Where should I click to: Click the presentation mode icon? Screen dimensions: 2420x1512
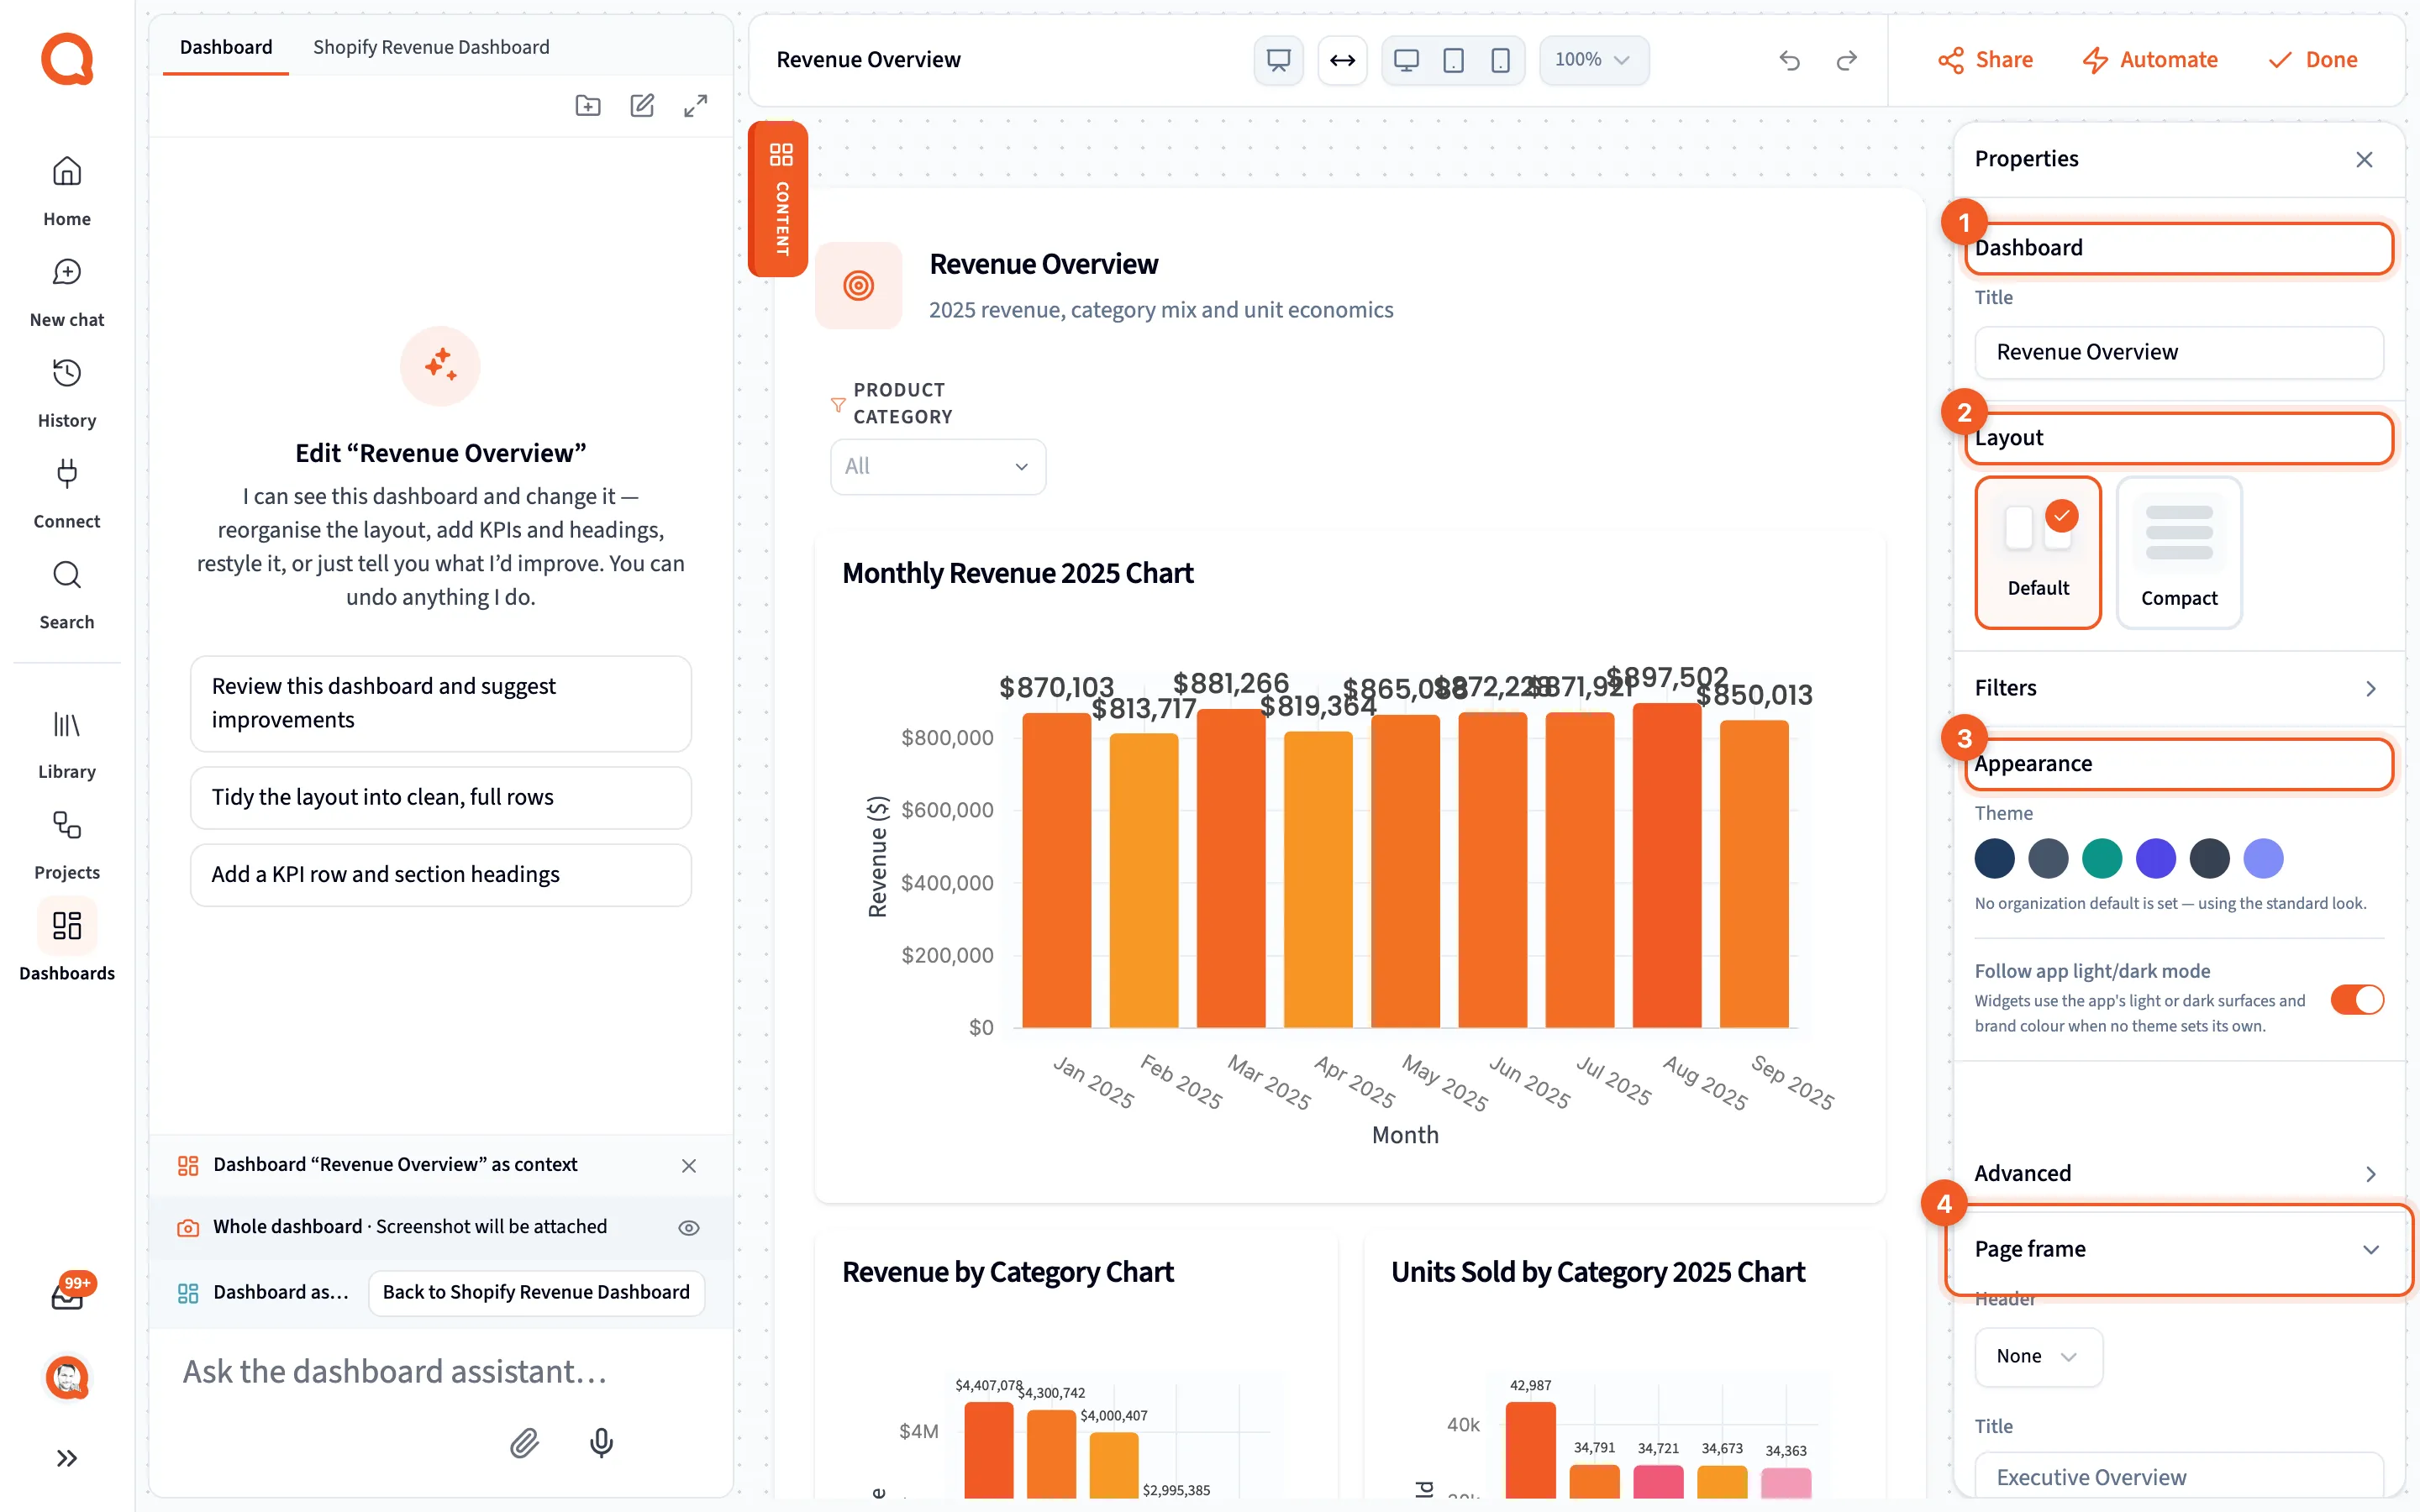tap(1278, 60)
